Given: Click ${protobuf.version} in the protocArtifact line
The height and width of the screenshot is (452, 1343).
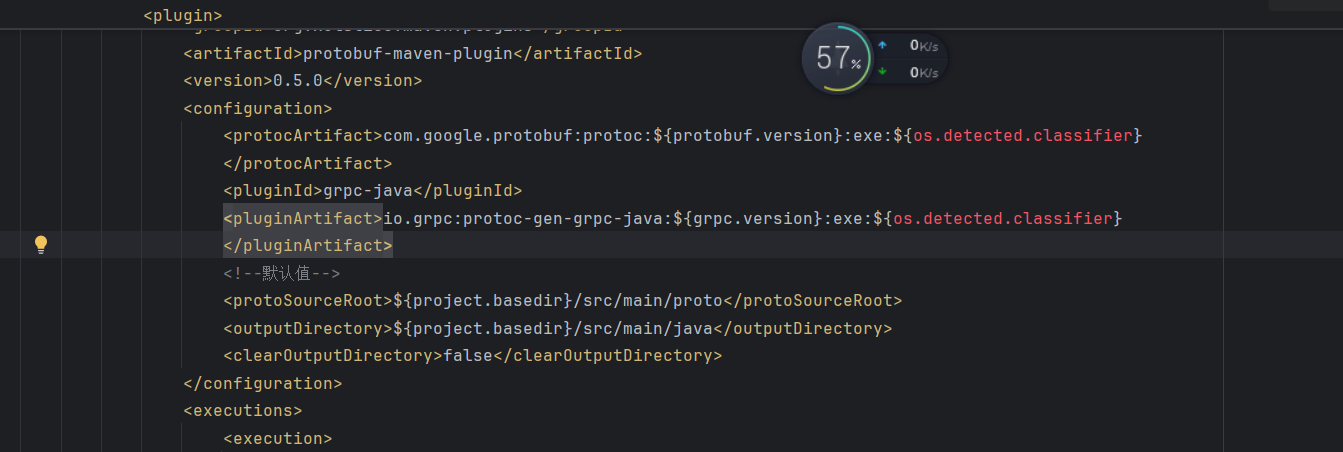Looking at the screenshot, I should point(747,135).
